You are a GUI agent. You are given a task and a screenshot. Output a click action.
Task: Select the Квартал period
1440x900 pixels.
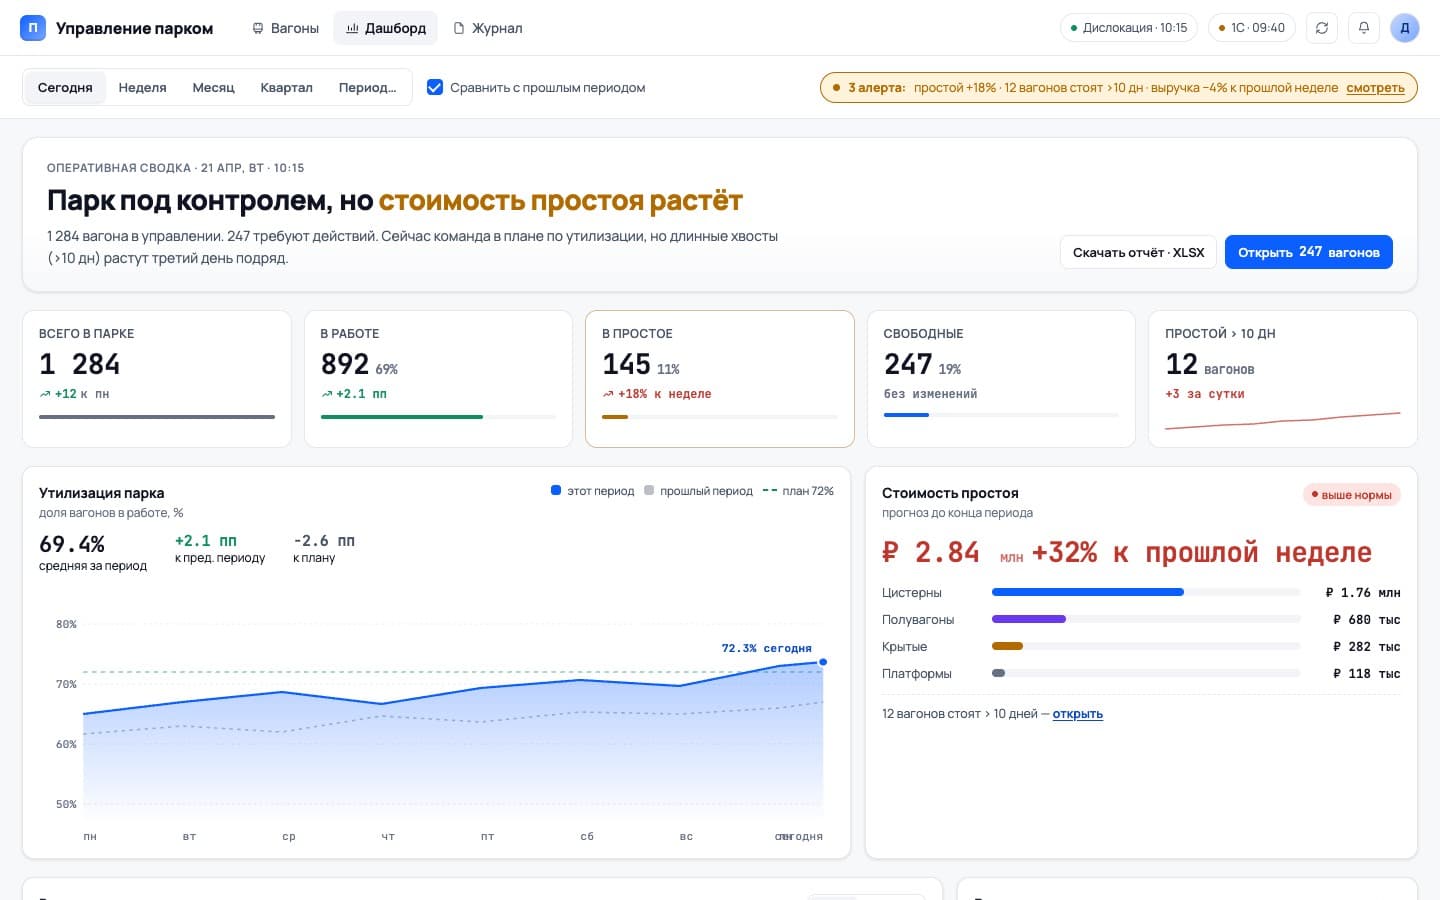[x=287, y=88]
